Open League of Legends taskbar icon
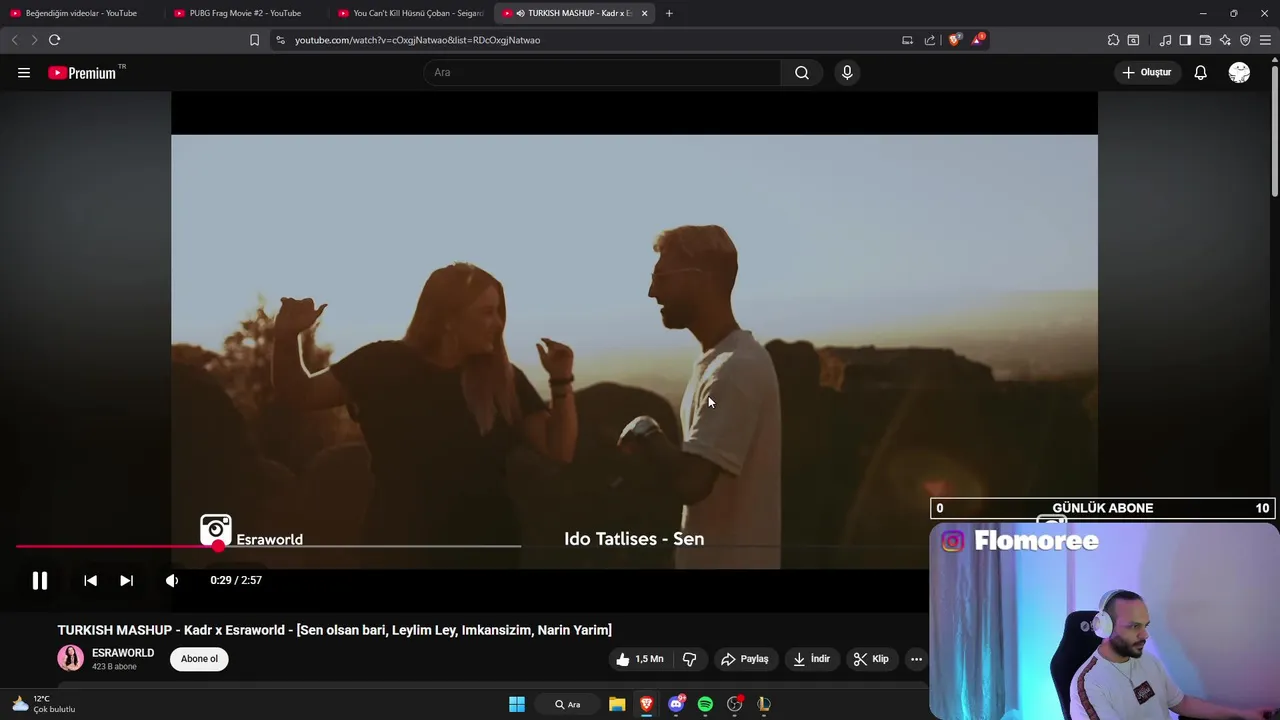1280x720 pixels. [x=764, y=705]
